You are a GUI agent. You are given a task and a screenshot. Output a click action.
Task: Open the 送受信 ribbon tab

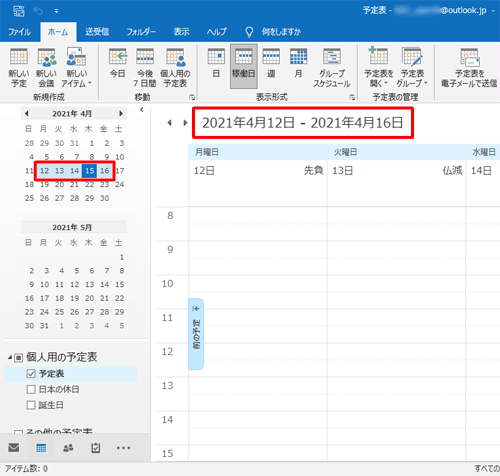[x=97, y=32]
